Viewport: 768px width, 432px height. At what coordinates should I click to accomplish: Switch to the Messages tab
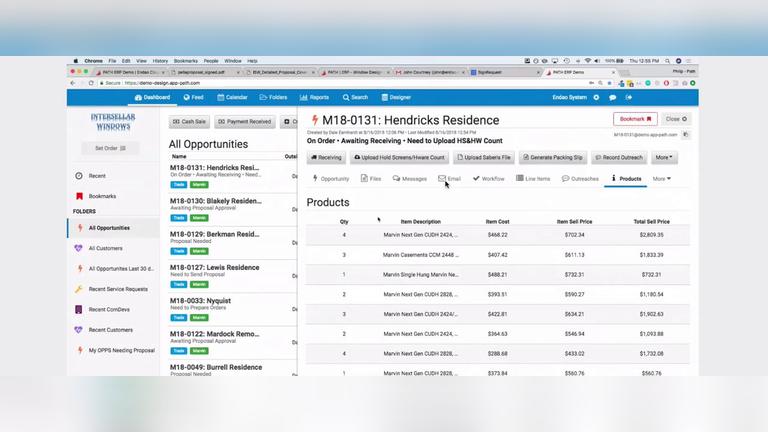[x=409, y=179]
